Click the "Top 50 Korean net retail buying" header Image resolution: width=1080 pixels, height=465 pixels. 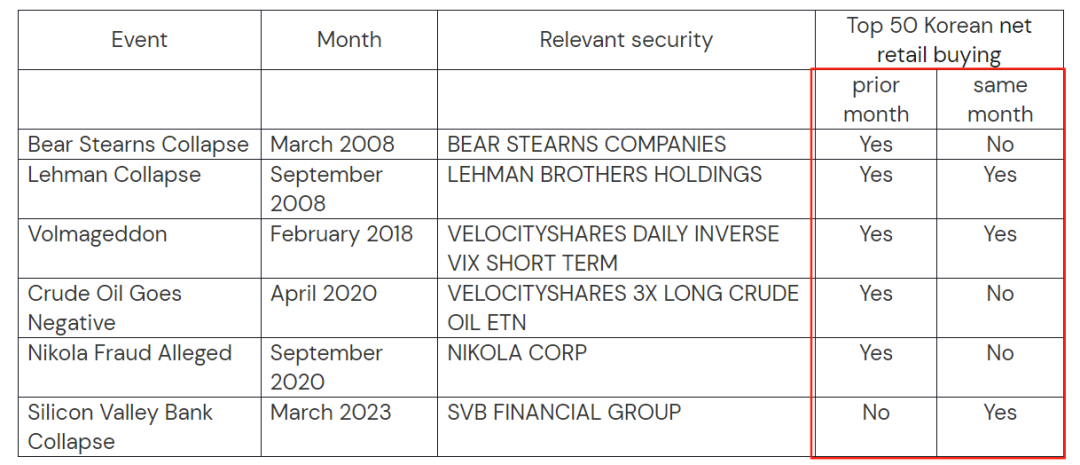click(938, 40)
